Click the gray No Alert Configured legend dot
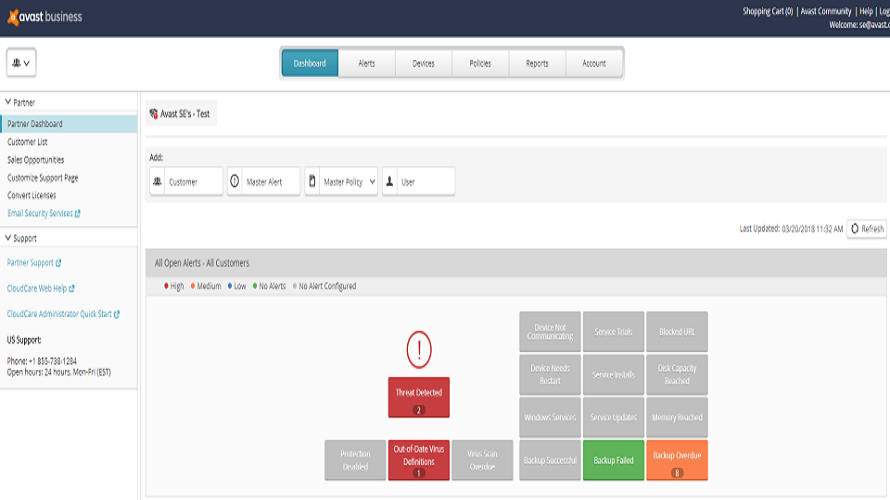This screenshot has width=890, height=500. 295,286
